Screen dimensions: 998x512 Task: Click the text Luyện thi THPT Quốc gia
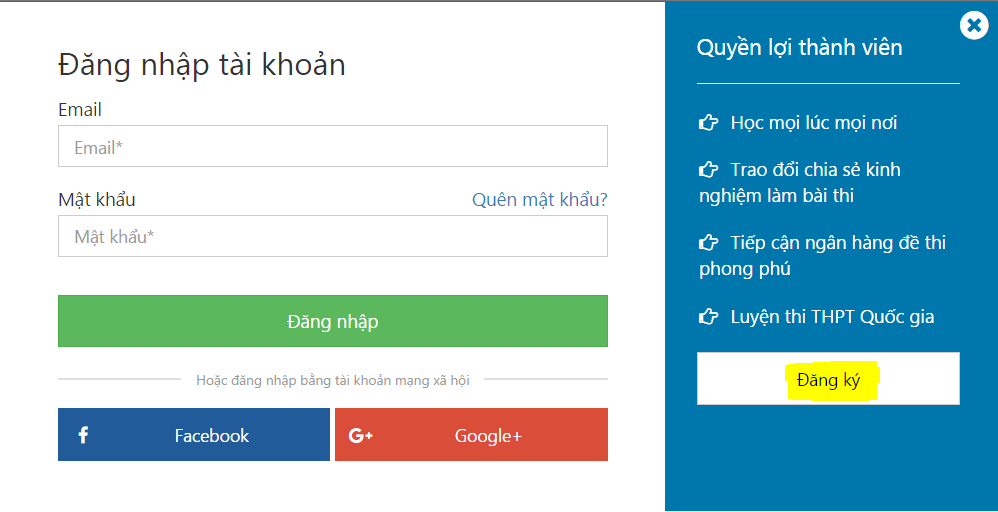click(x=833, y=316)
